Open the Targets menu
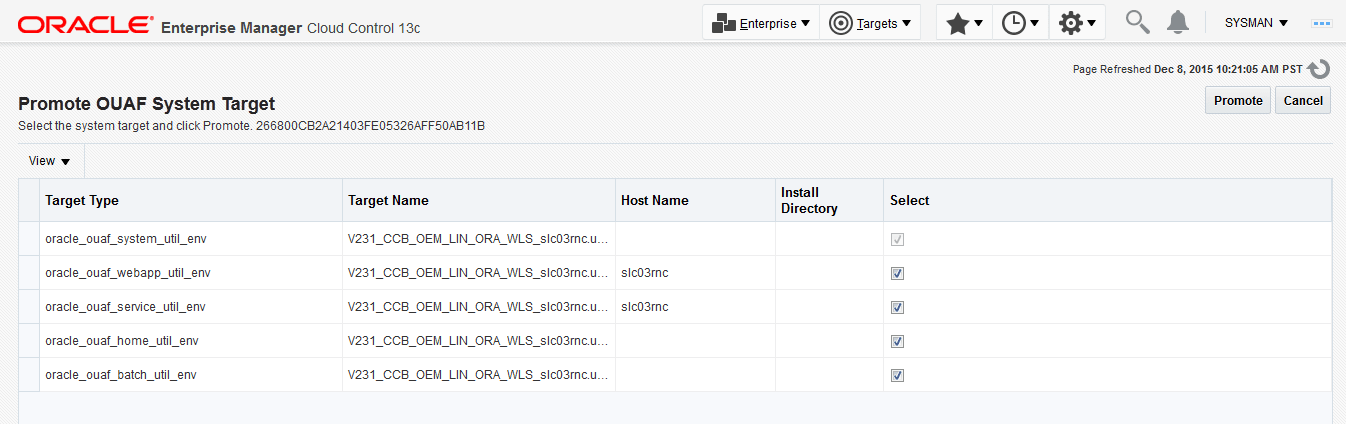 pos(870,23)
